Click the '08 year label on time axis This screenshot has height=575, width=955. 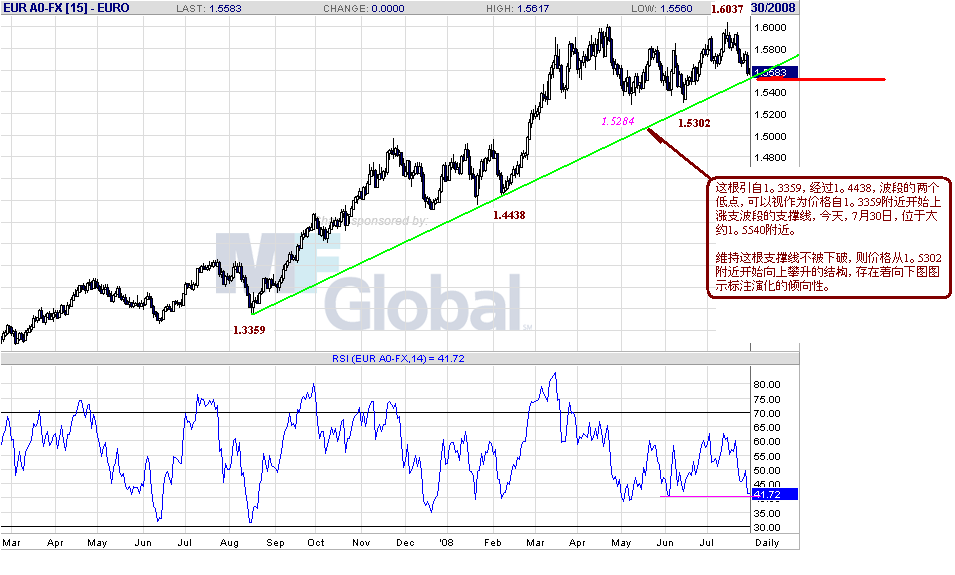tap(447, 543)
